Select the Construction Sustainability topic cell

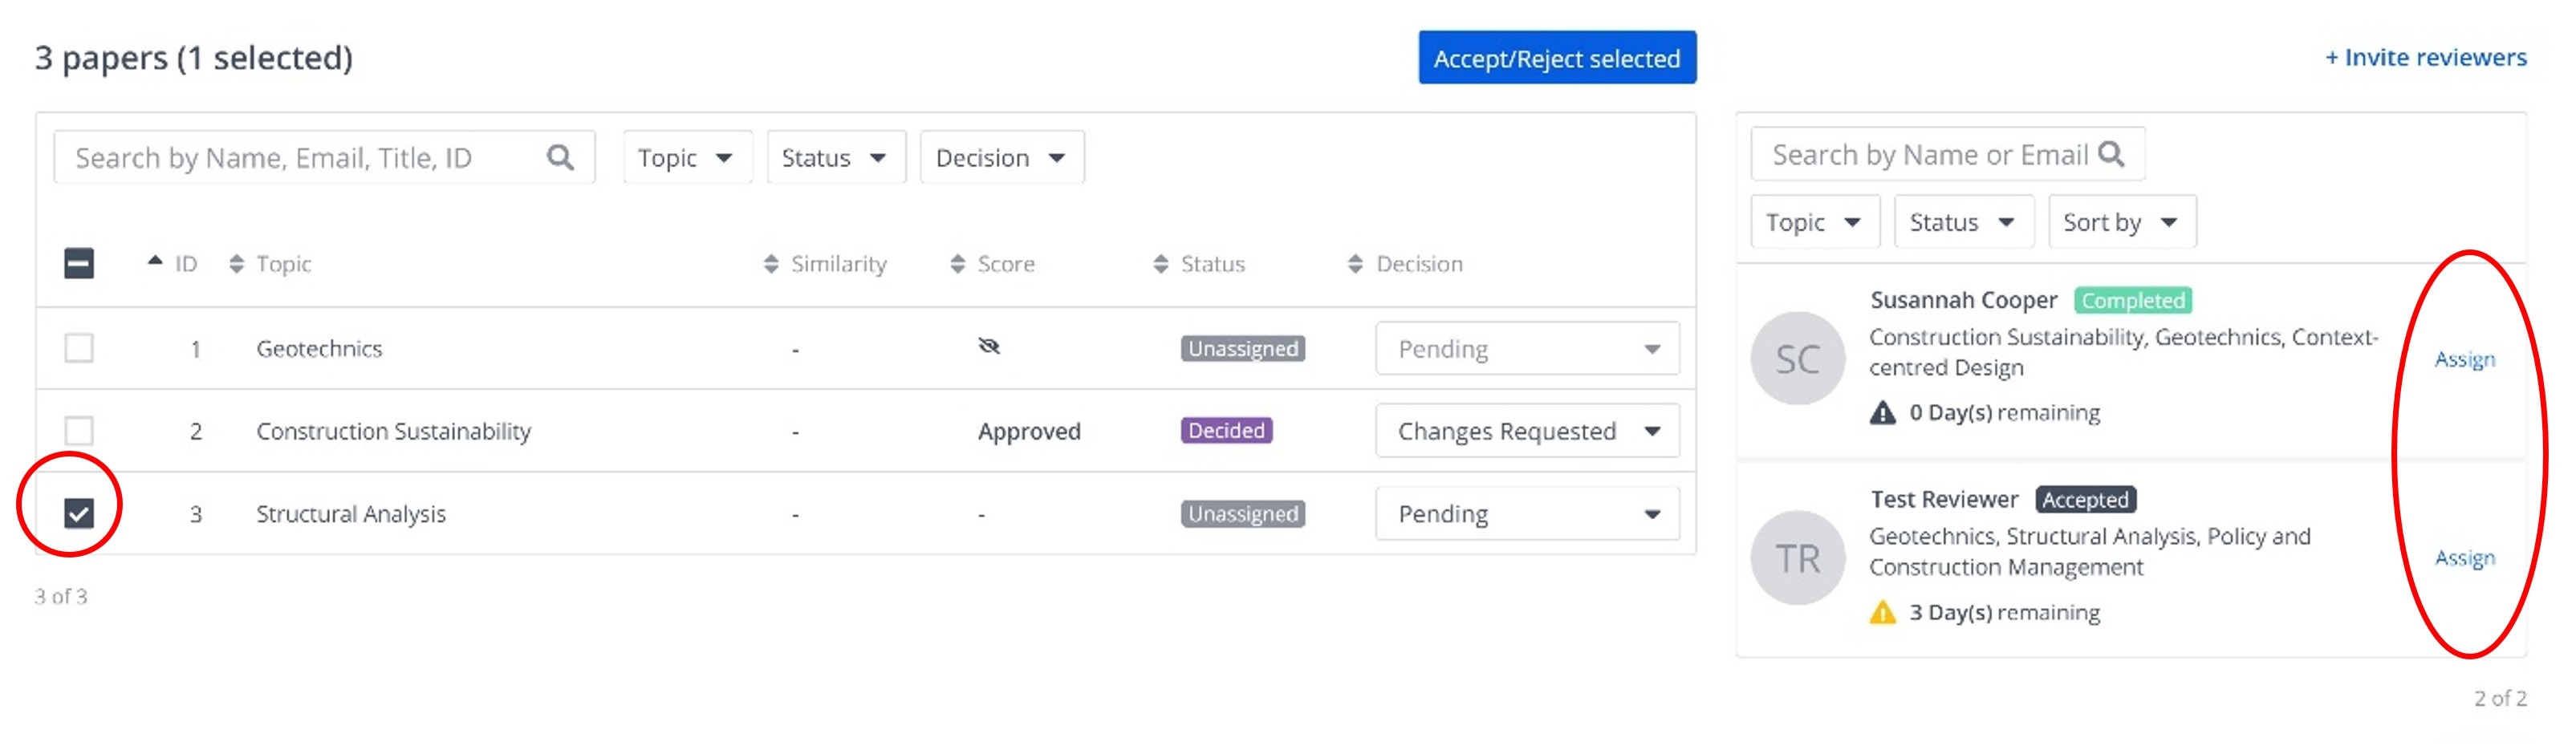pyautogui.click(x=393, y=431)
